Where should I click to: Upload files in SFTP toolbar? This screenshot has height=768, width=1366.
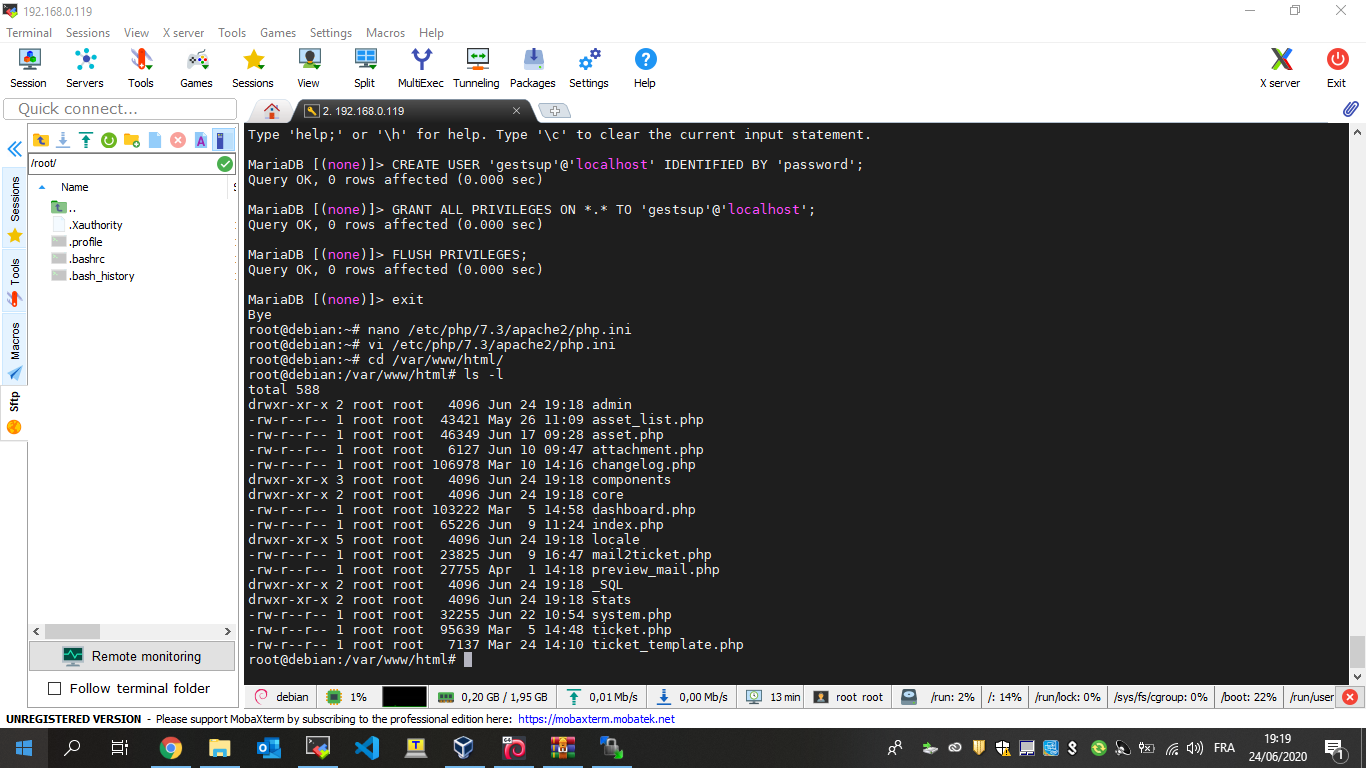86,140
